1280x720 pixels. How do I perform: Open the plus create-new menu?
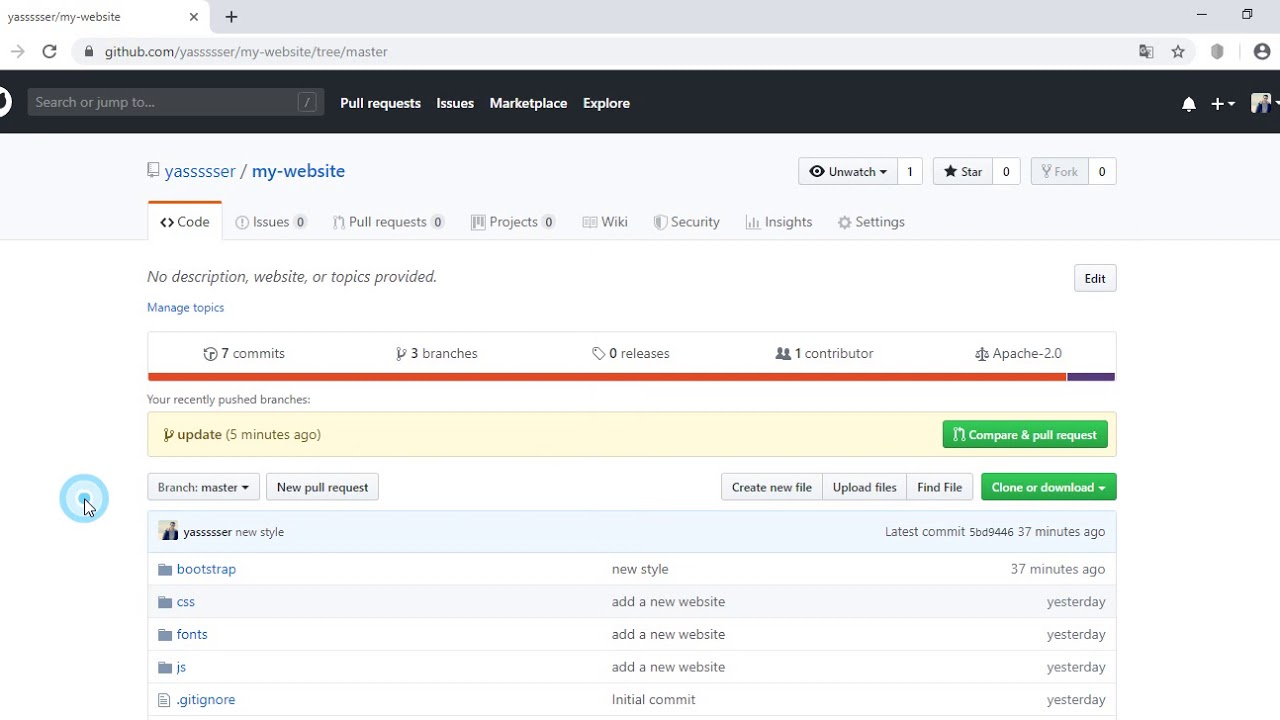coord(1223,104)
